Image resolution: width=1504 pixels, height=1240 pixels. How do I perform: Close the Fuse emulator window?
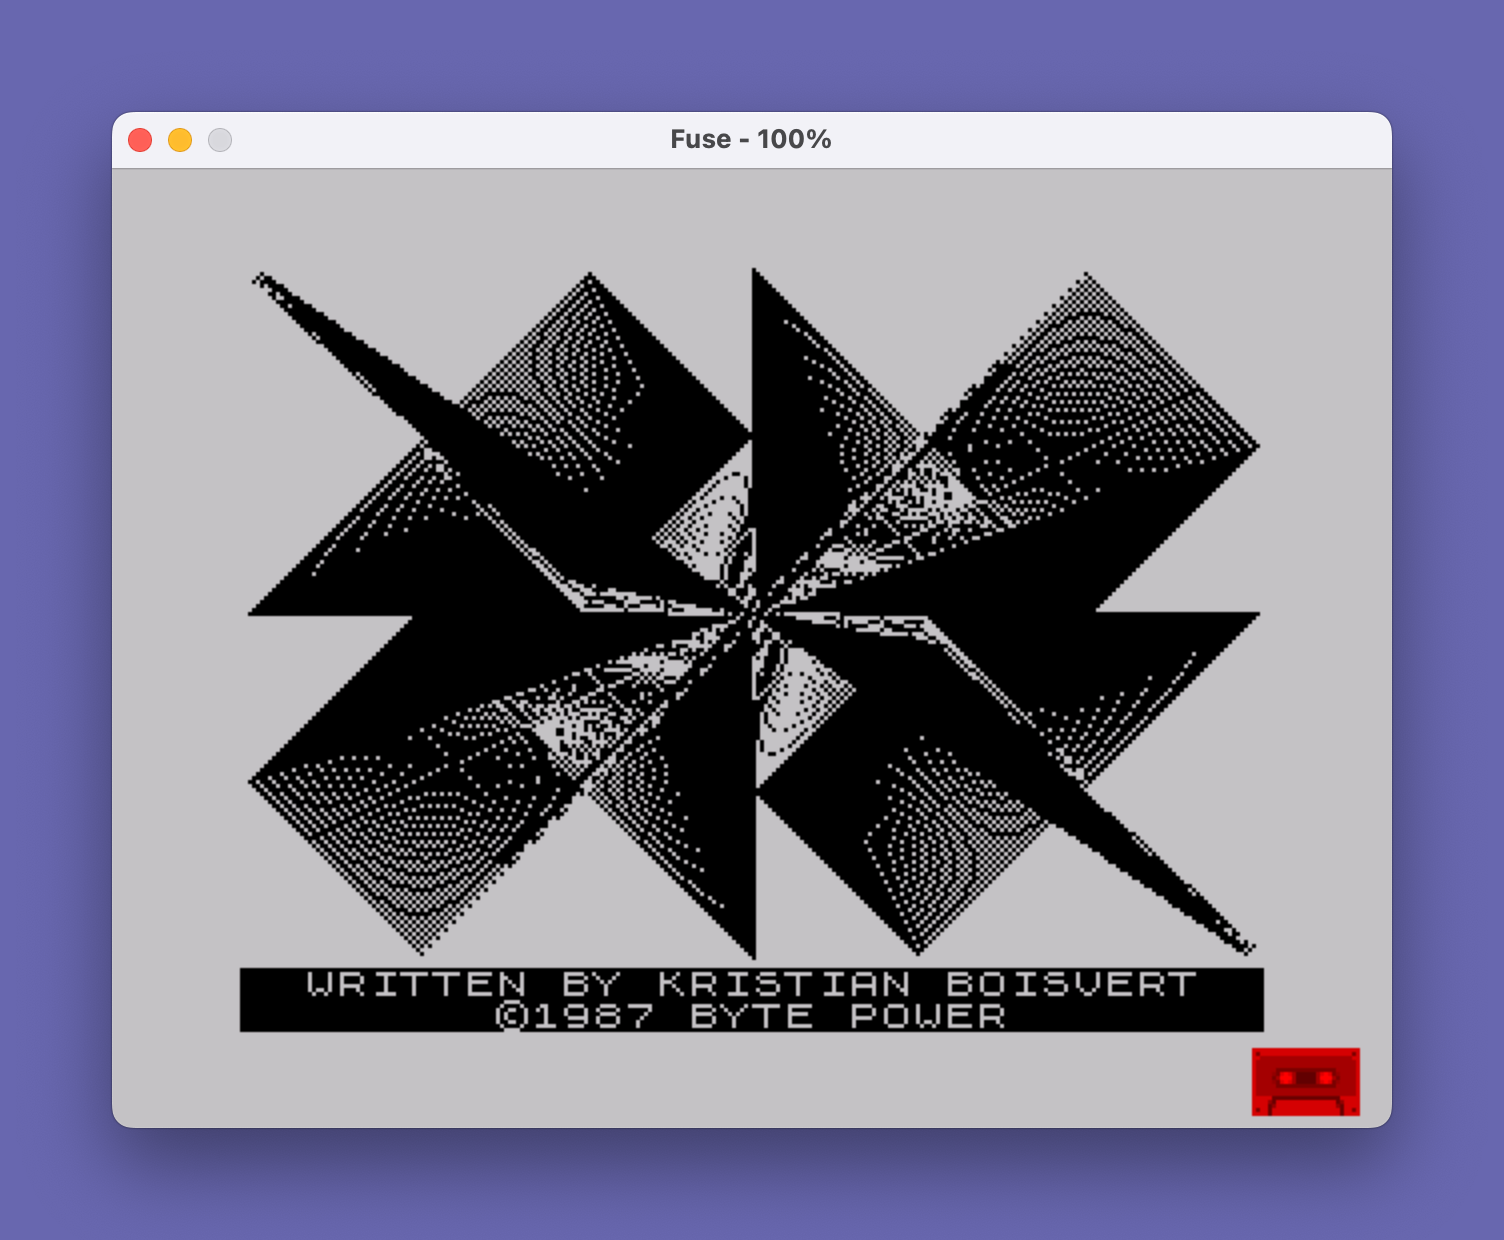tap(140, 140)
